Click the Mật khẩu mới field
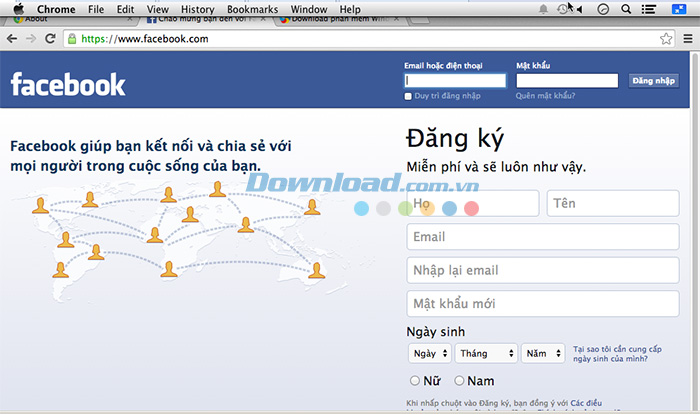This screenshot has width=700, height=414. pos(543,304)
